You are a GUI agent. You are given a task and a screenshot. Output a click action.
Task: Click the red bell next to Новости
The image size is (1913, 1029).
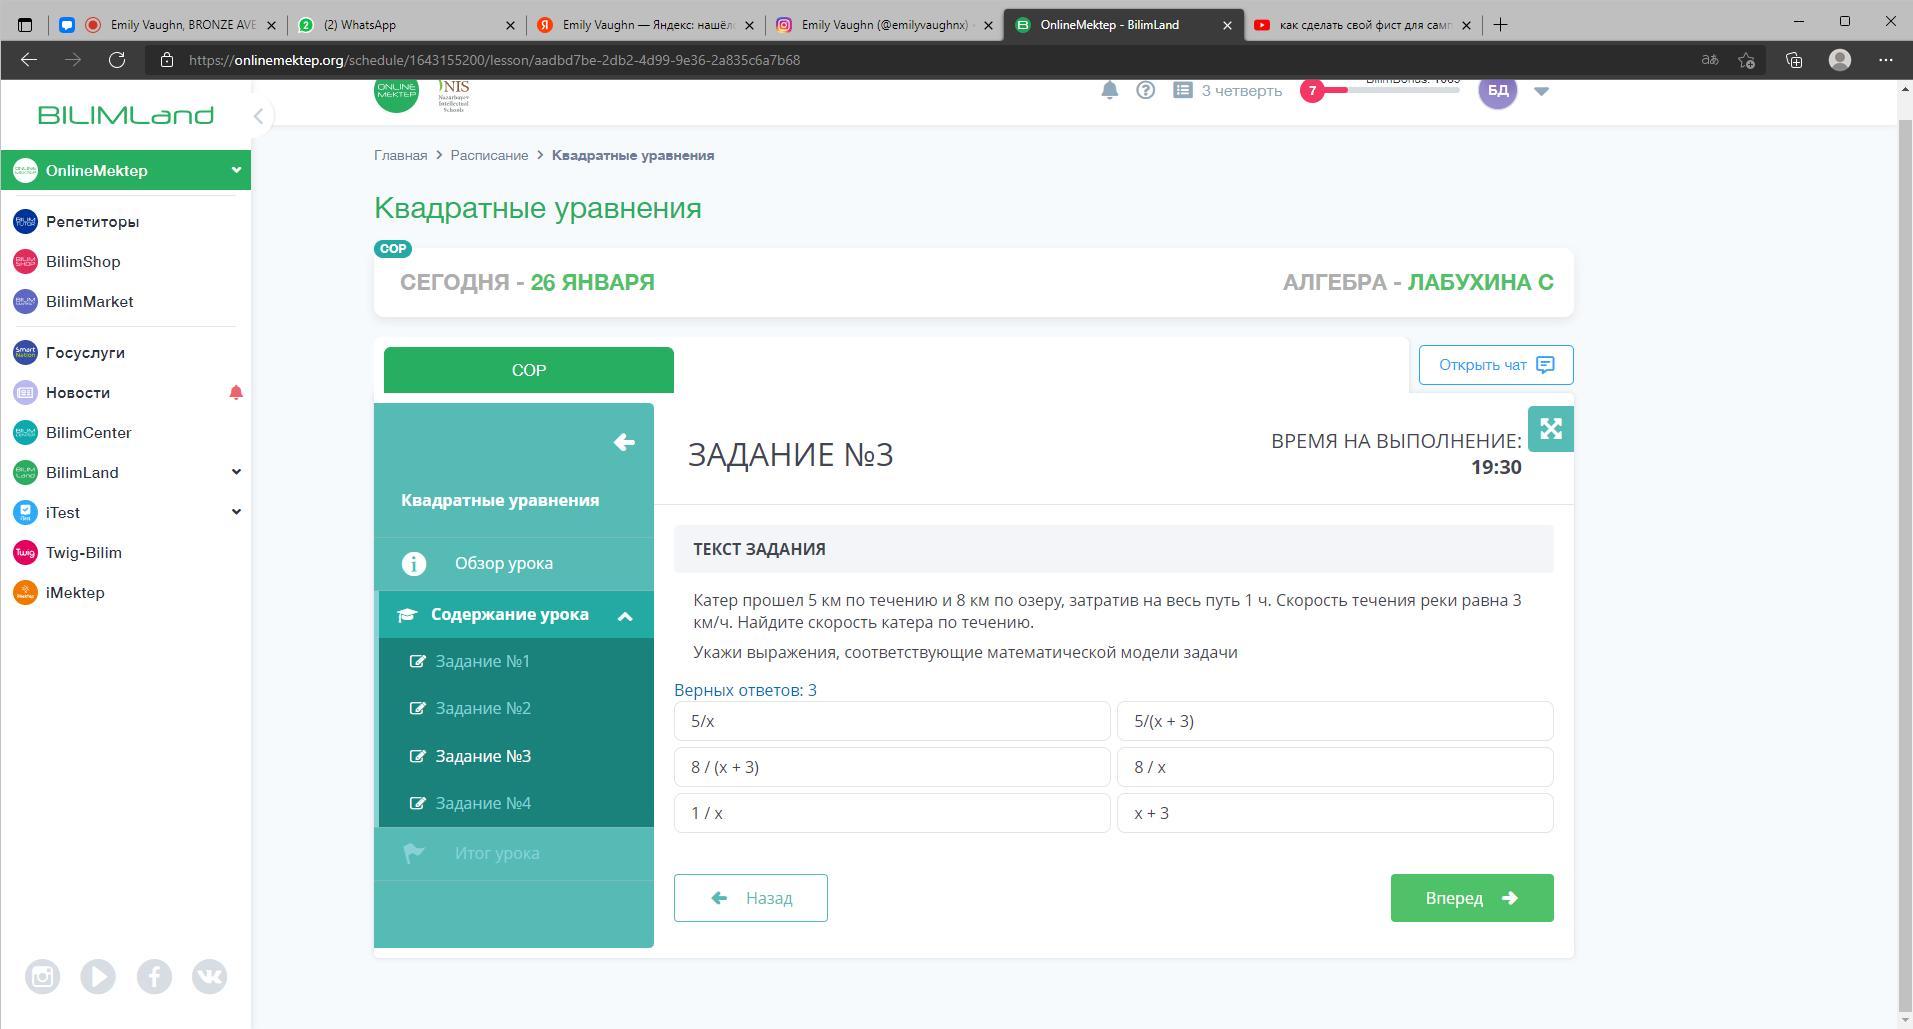click(x=236, y=393)
